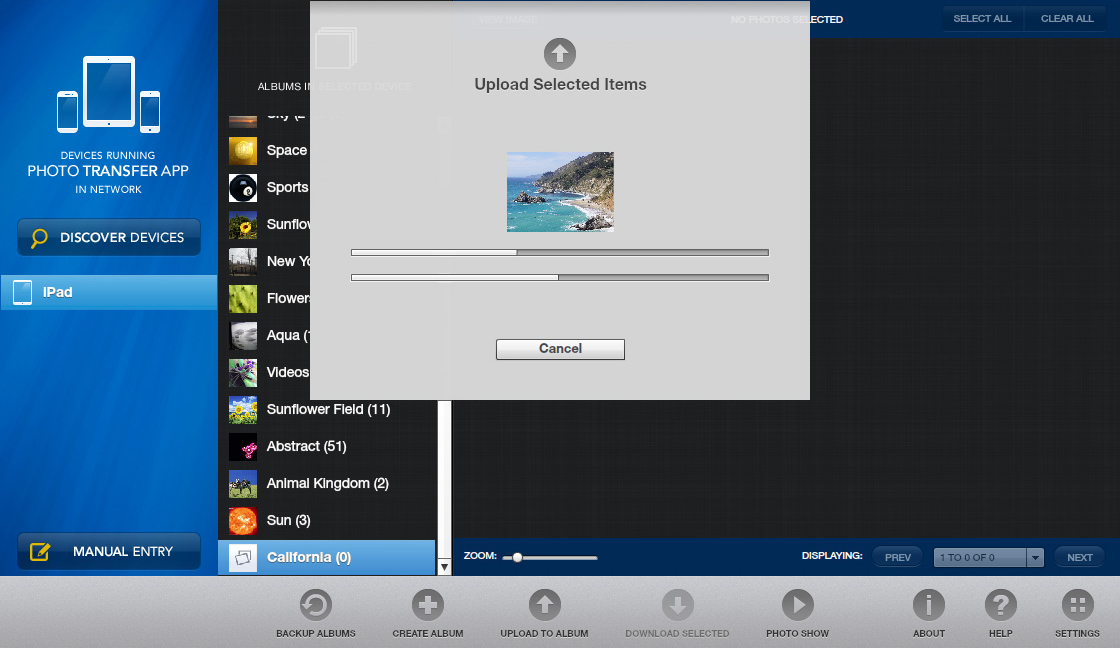Open the Abstract album
Viewport: 1120px width, 648px height.
306,447
